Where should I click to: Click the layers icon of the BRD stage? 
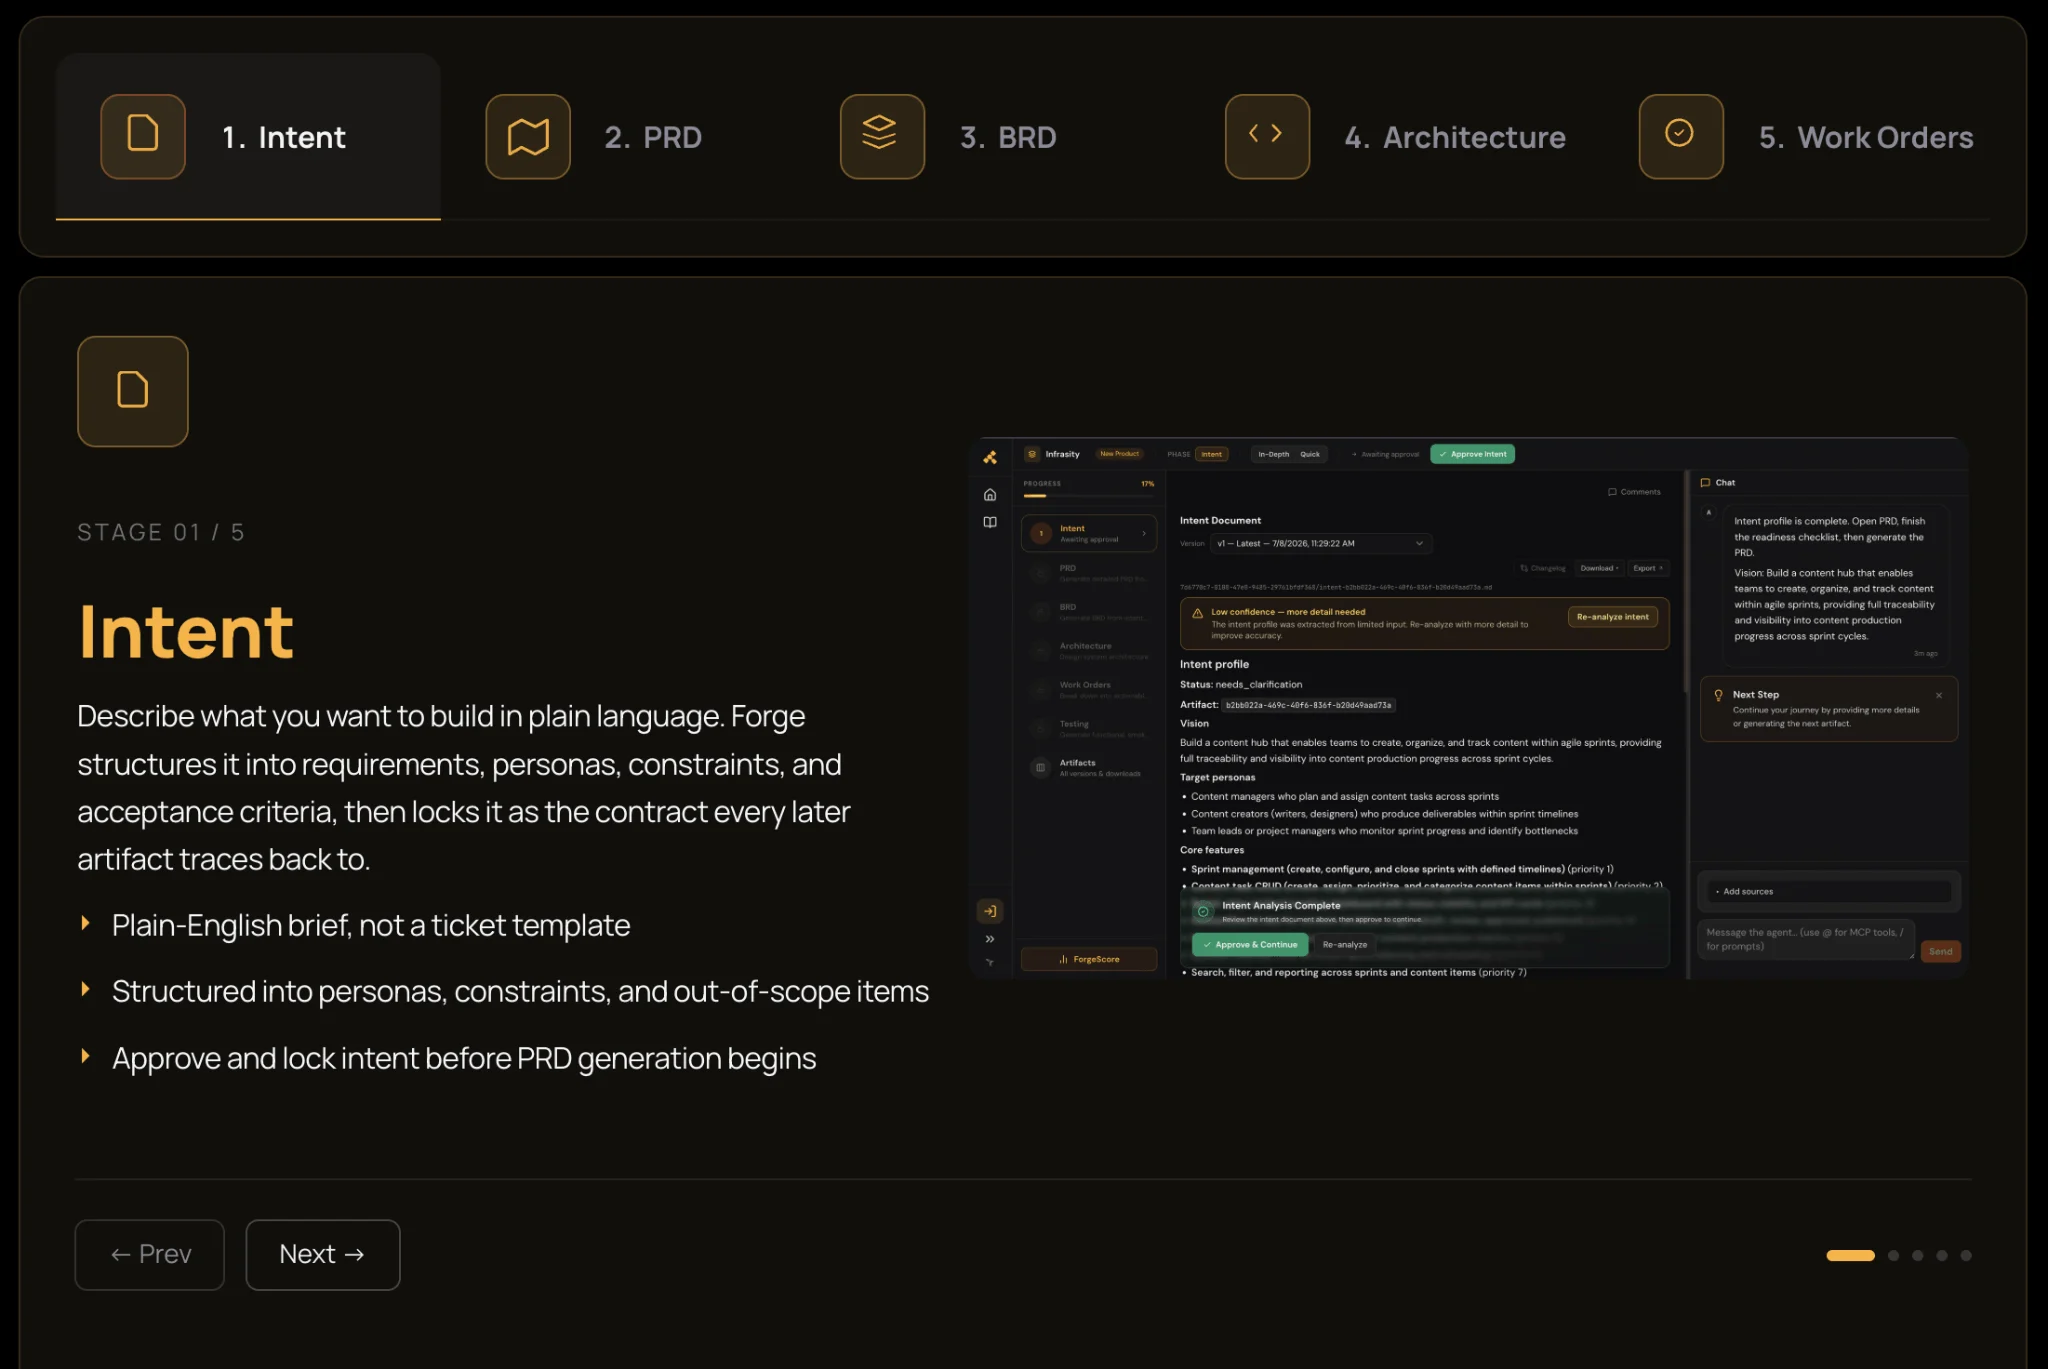tap(882, 137)
